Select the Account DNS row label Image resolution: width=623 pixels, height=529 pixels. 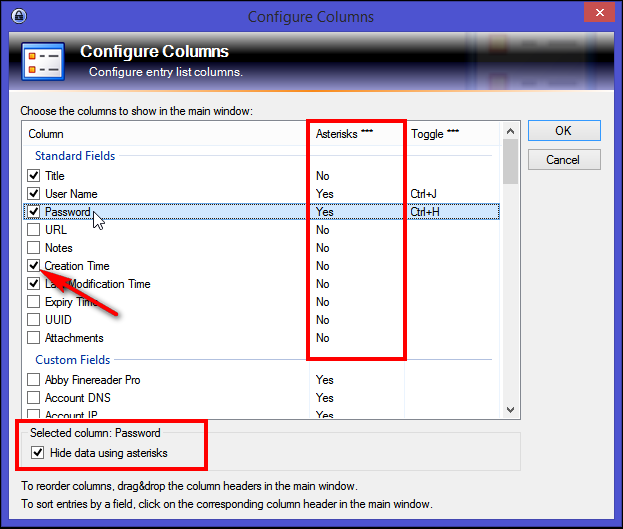click(x=78, y=398)
